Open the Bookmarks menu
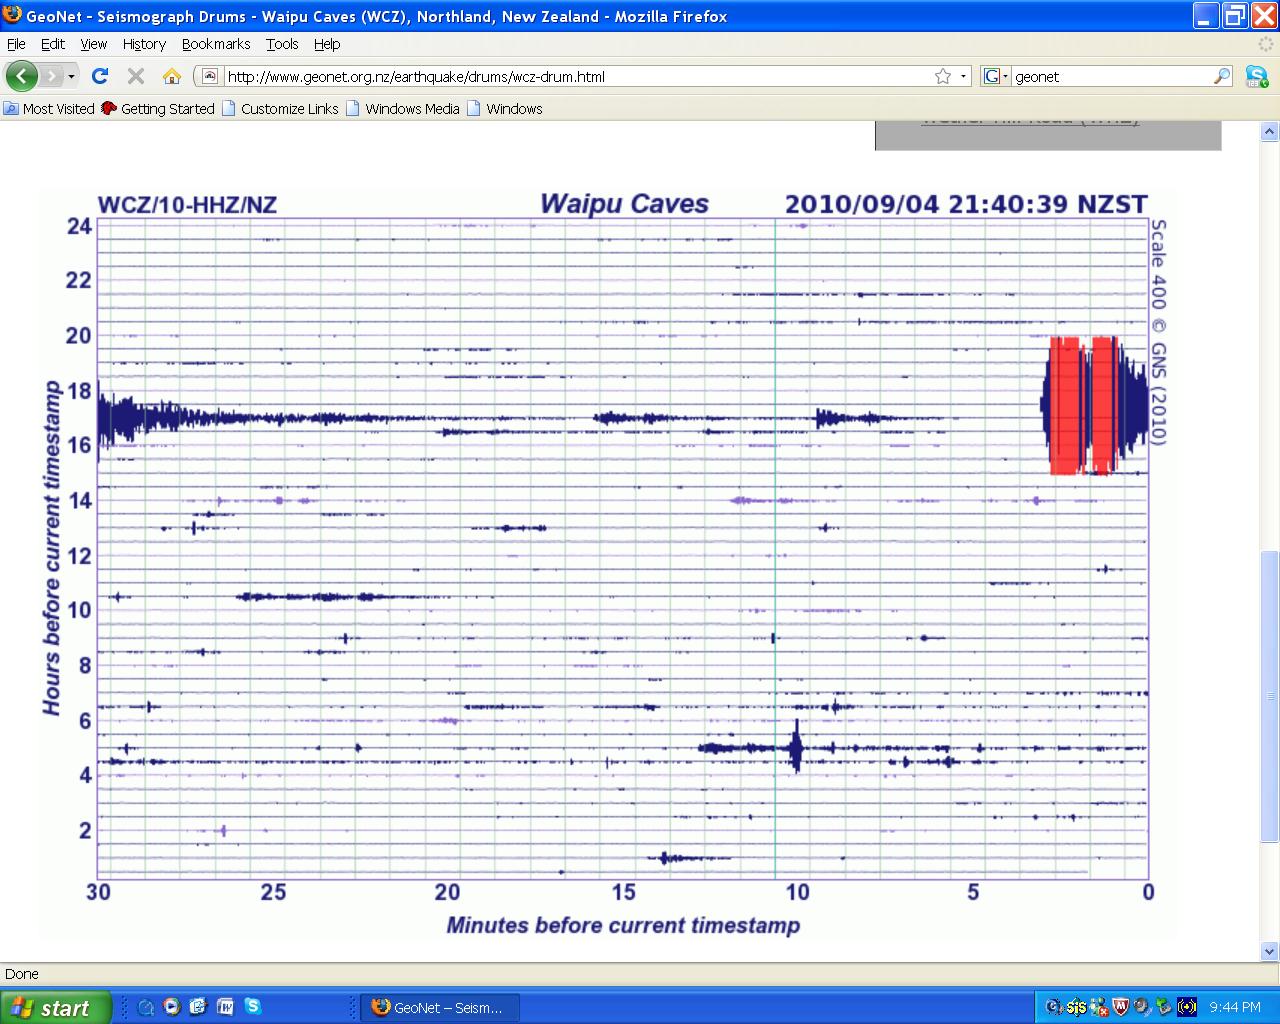The width and height of the screenshot is (1280, 1024). [x=216, y=44]
